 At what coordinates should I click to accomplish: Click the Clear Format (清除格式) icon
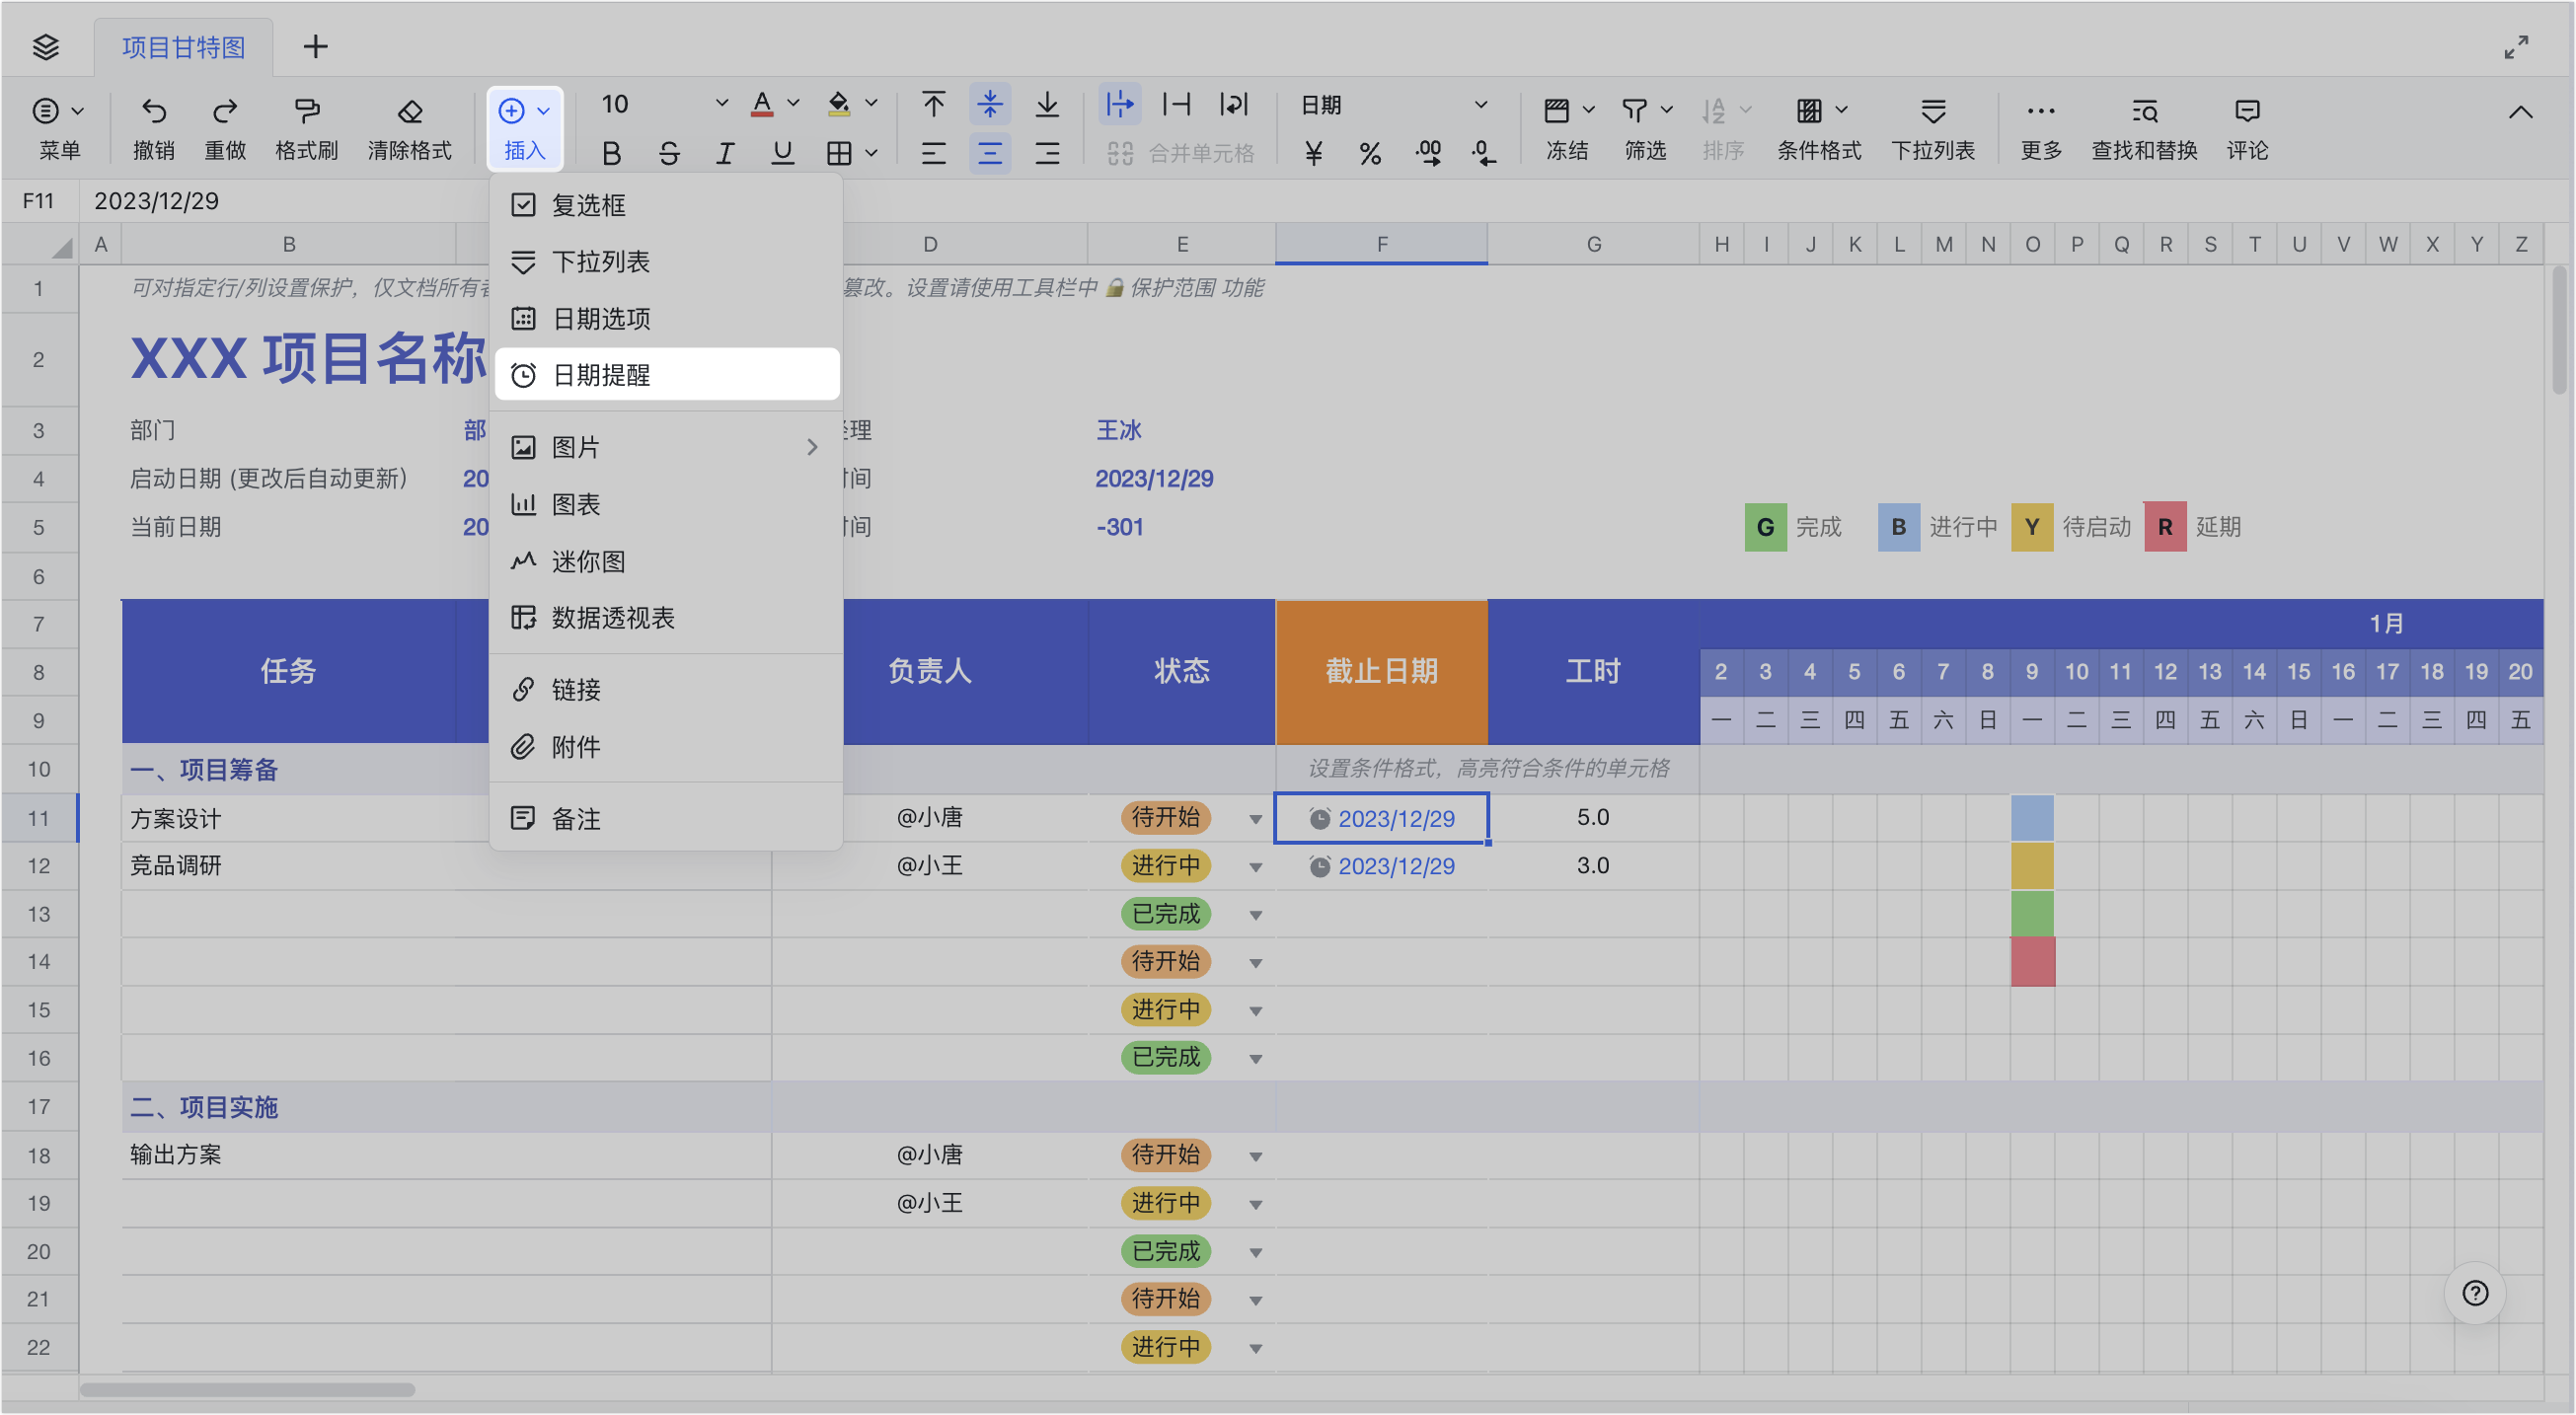(410, 125)
